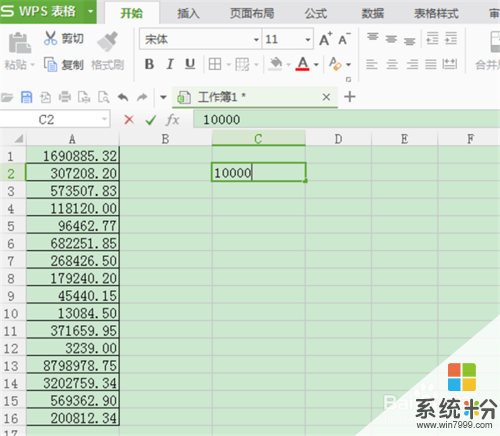Image resolution: width=500 pixels, height=436 pixels.
Task: Add new document with plus
Action: tap(350, 97)
